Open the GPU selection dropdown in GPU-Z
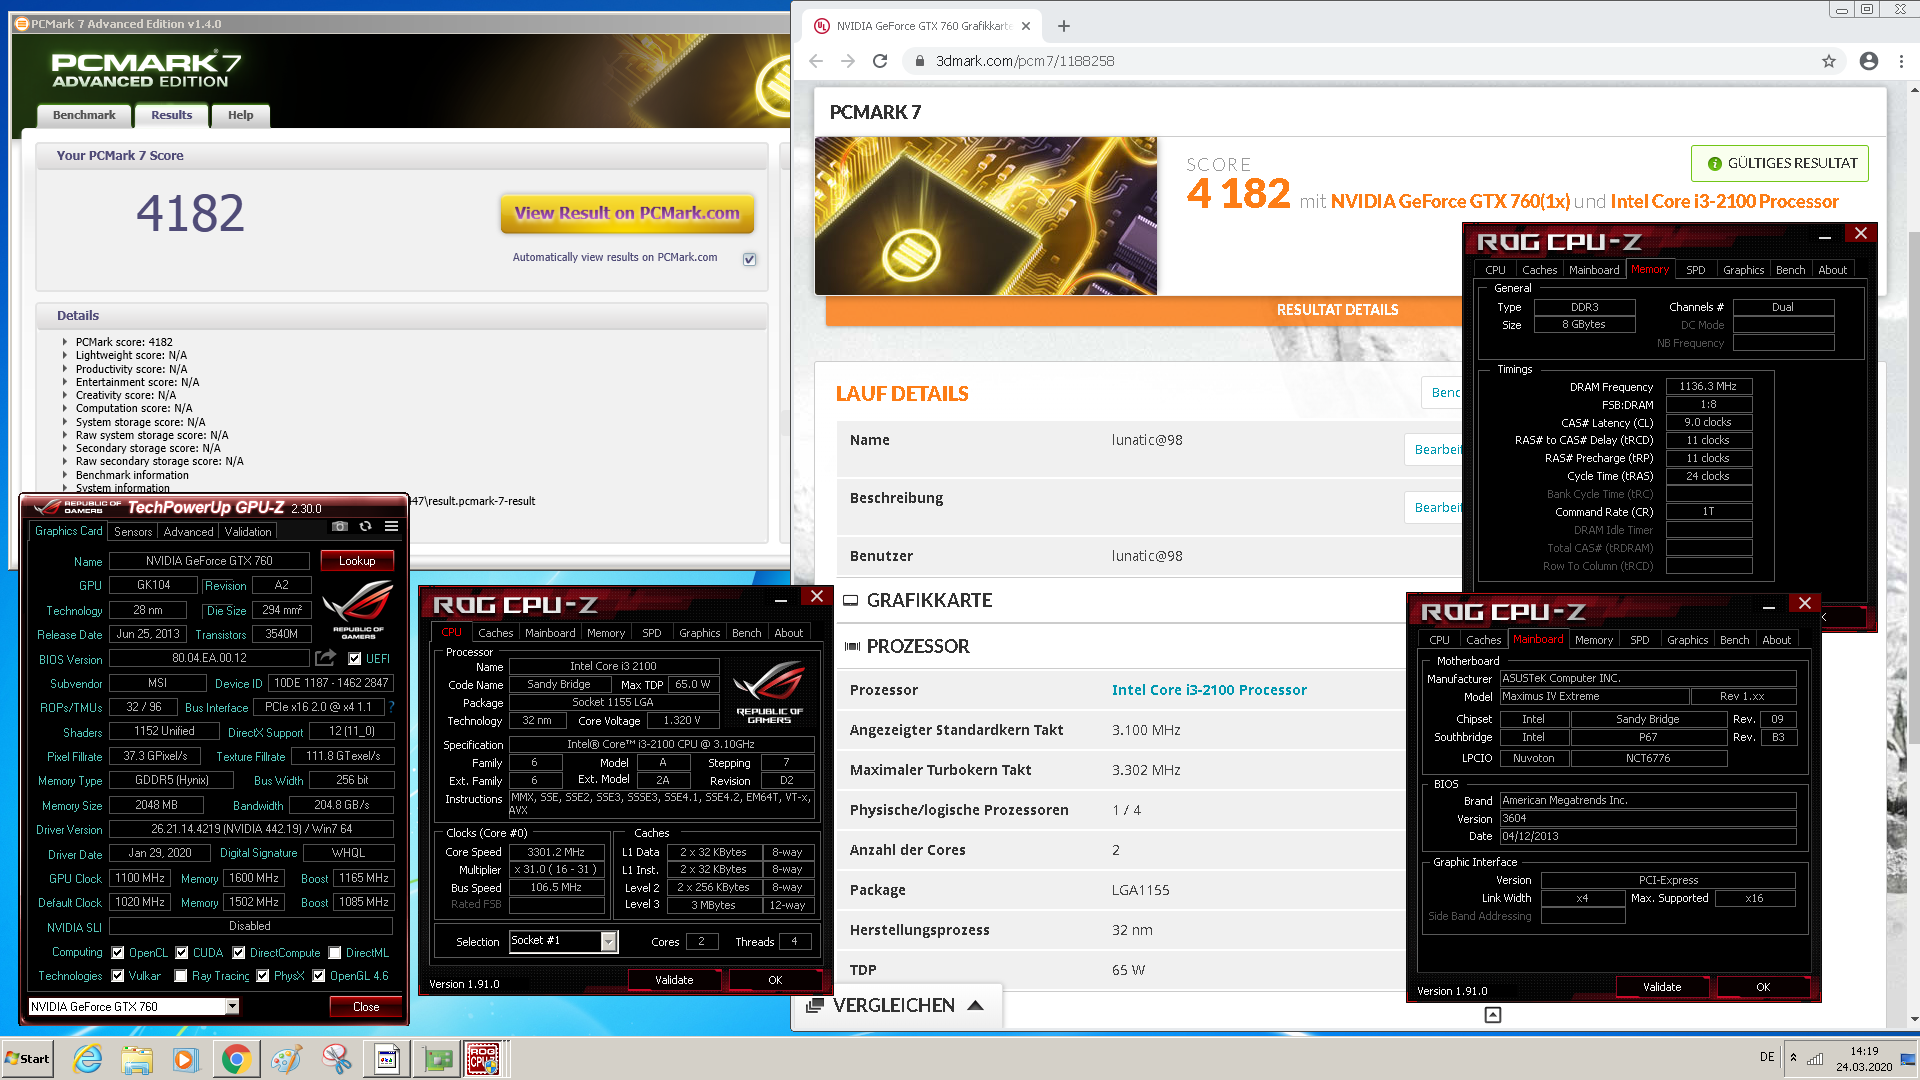Viewport: 1920px width, 1080px height. [x=232, y=1006]
